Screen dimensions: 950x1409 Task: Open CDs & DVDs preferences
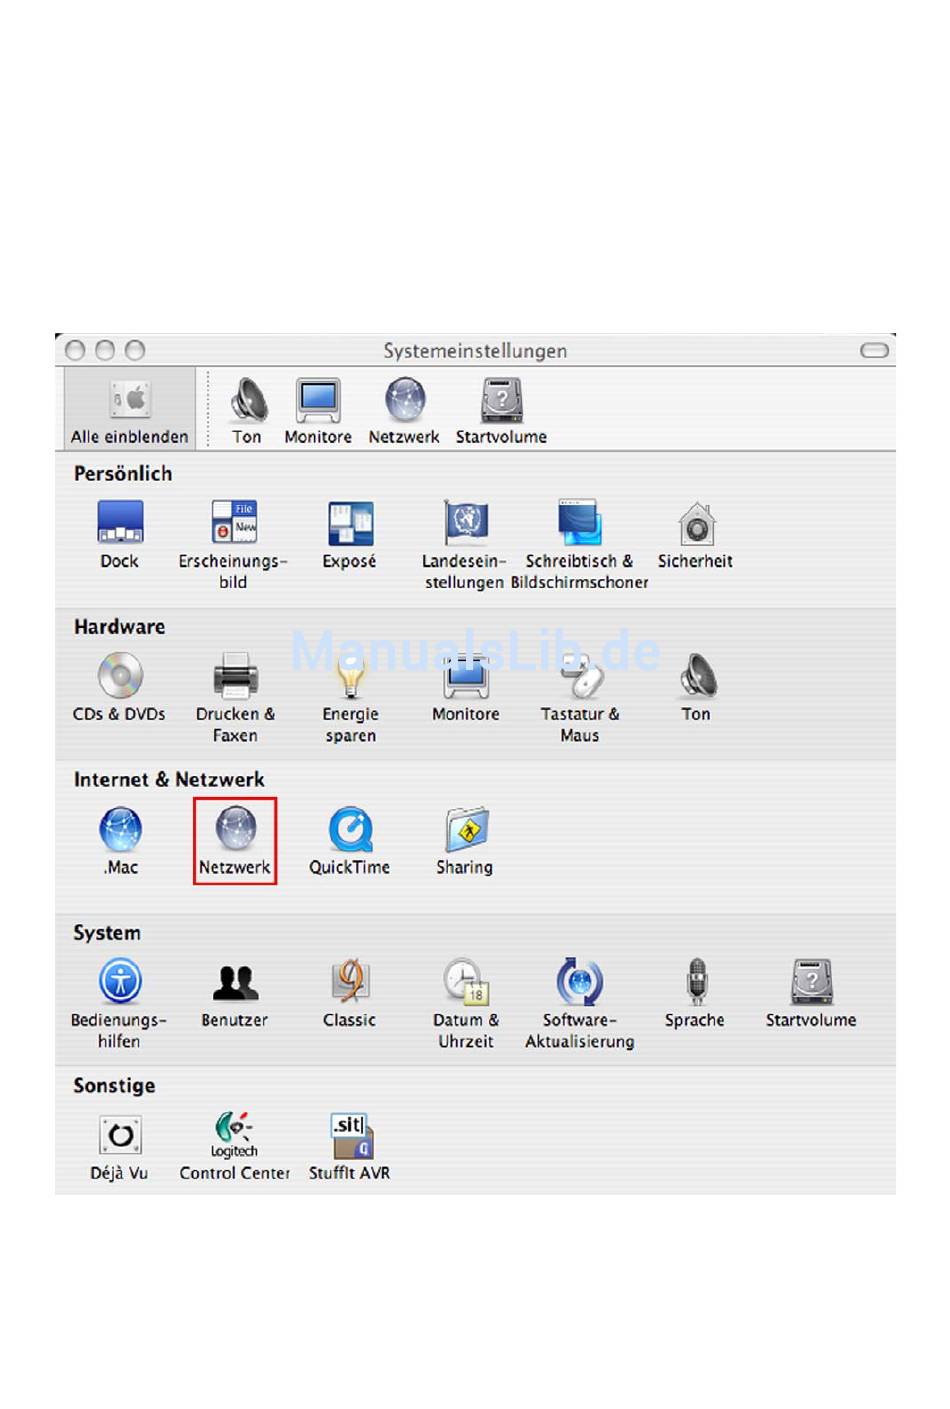(x=119, y=688)
